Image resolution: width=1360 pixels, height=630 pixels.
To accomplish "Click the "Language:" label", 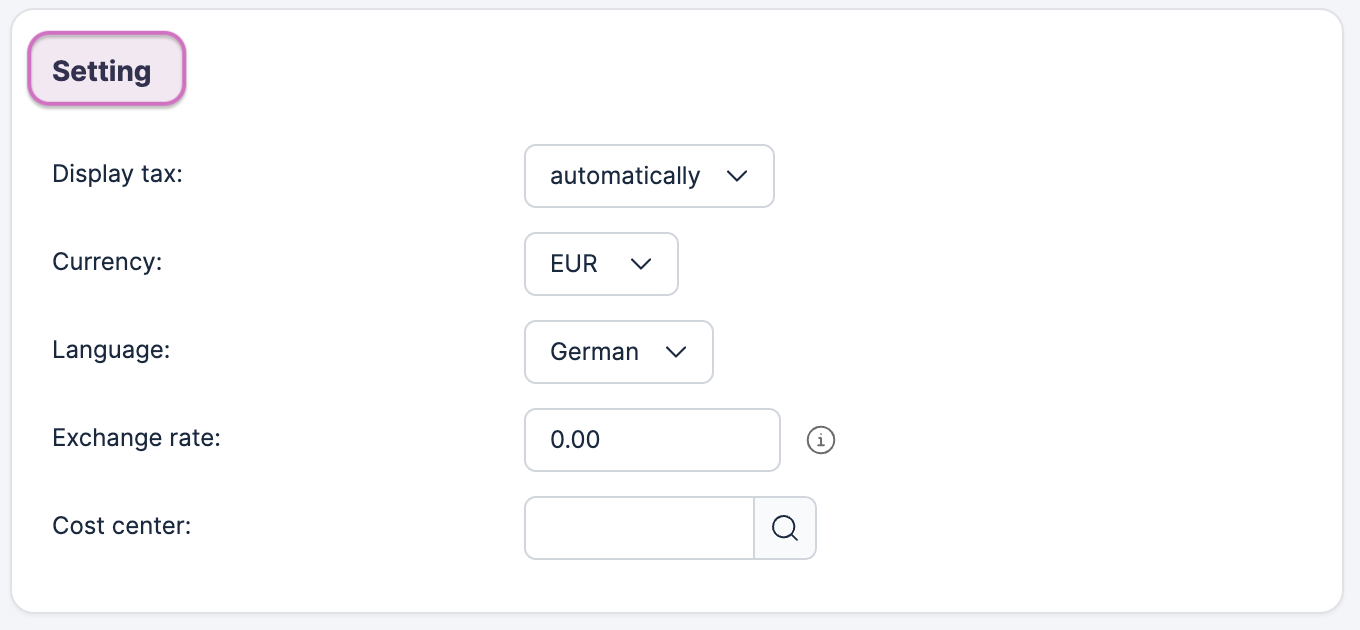I will tap(111, 350).
